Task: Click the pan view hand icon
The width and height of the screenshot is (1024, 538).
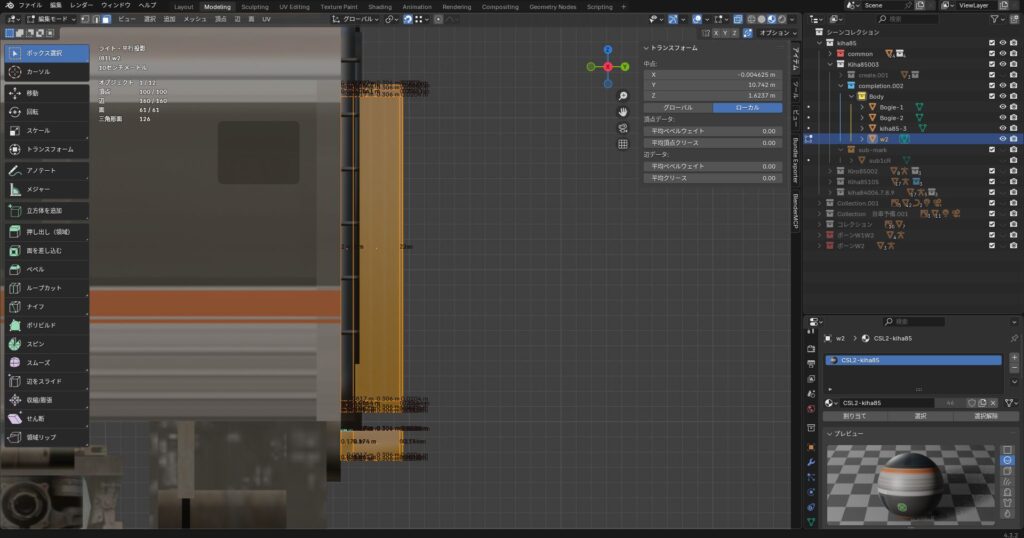Action: pyautogui.click(x=623, y=112)
